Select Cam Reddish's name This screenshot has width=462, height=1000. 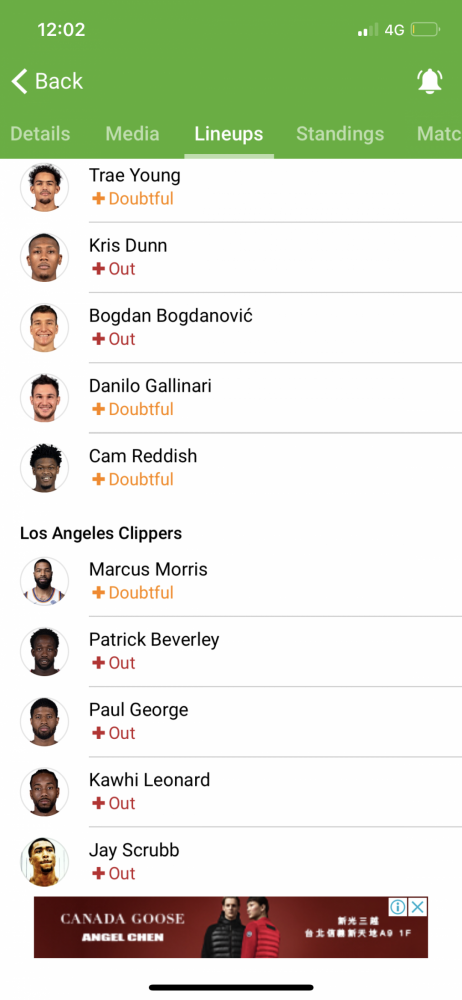[143, 456]
